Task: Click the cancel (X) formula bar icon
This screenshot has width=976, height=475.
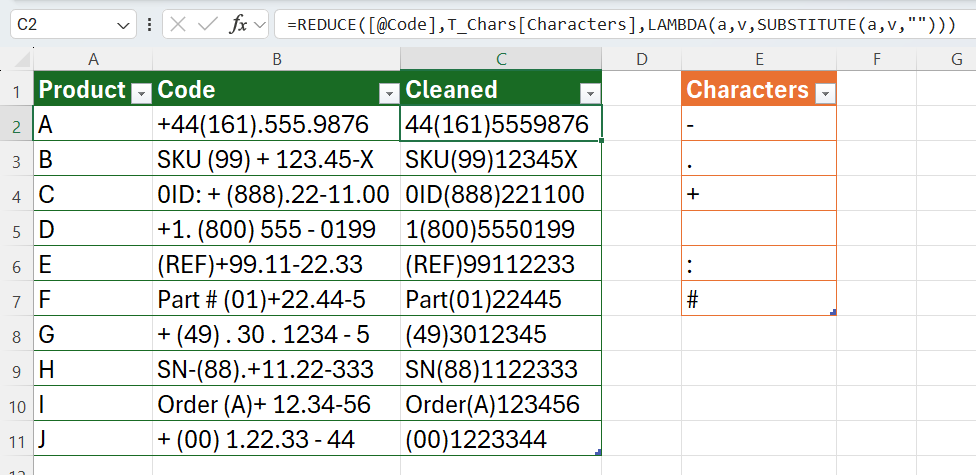Action: point(178,24)
